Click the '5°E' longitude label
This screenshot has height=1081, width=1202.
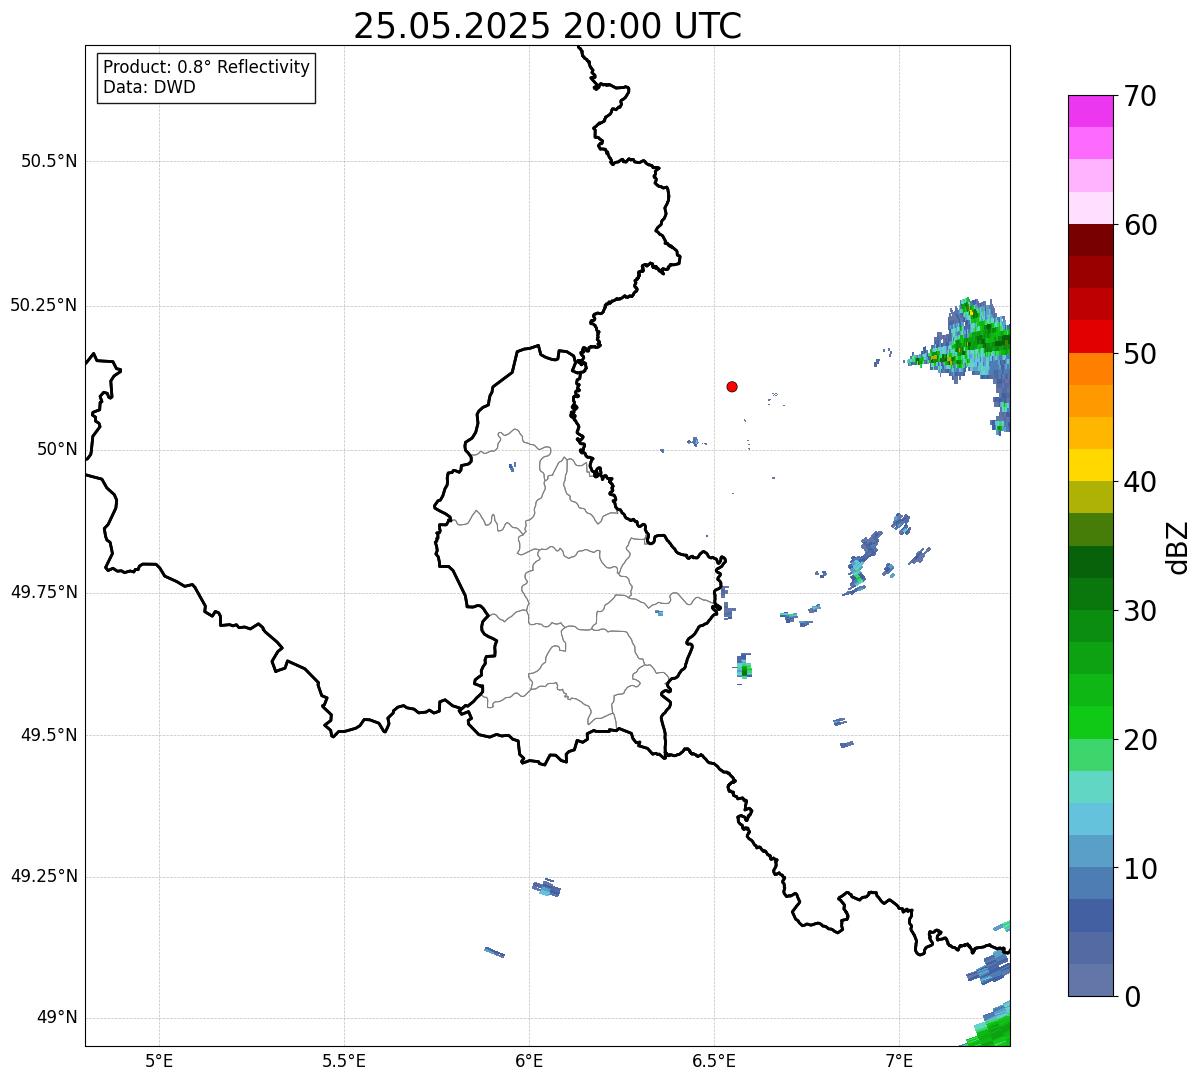(x=159, y=1061)
